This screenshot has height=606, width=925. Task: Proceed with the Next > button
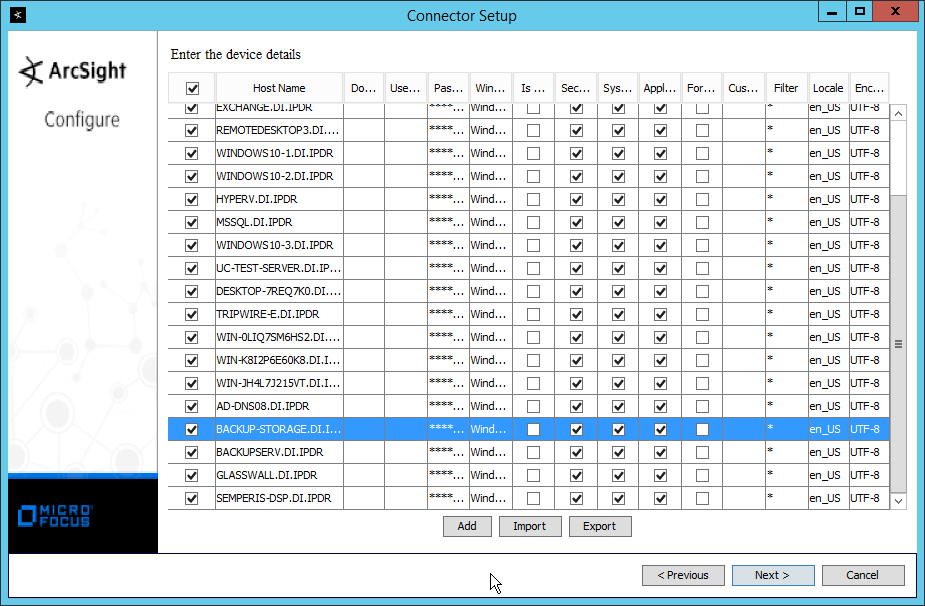tap(772, 575)
